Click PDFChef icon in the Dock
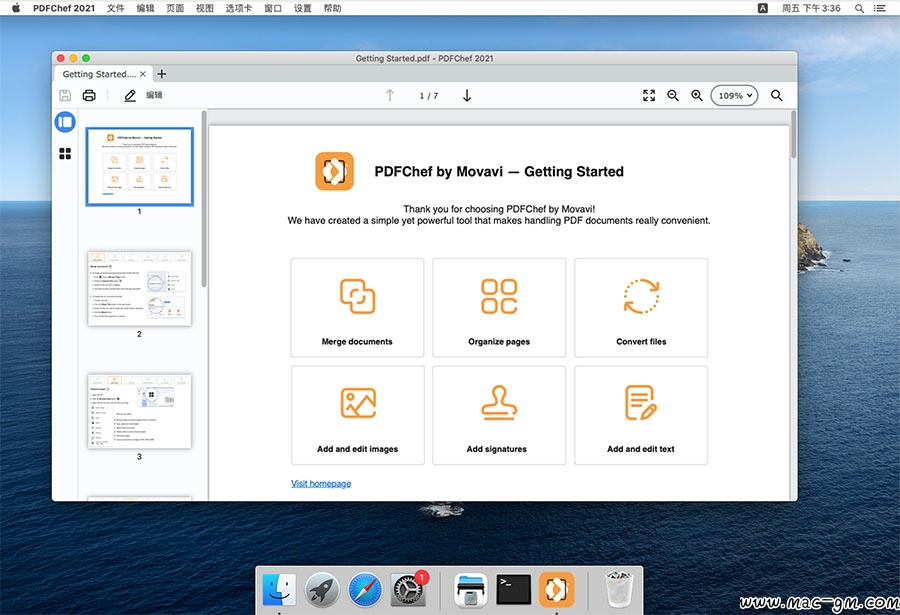Screen dimensions: 900x615 556,590
